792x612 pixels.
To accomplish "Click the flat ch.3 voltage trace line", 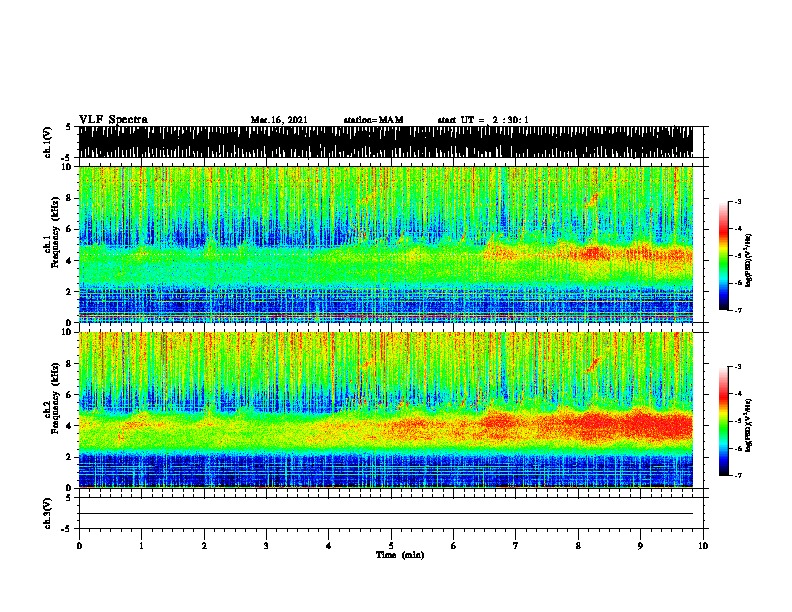I will coord(385,514).
